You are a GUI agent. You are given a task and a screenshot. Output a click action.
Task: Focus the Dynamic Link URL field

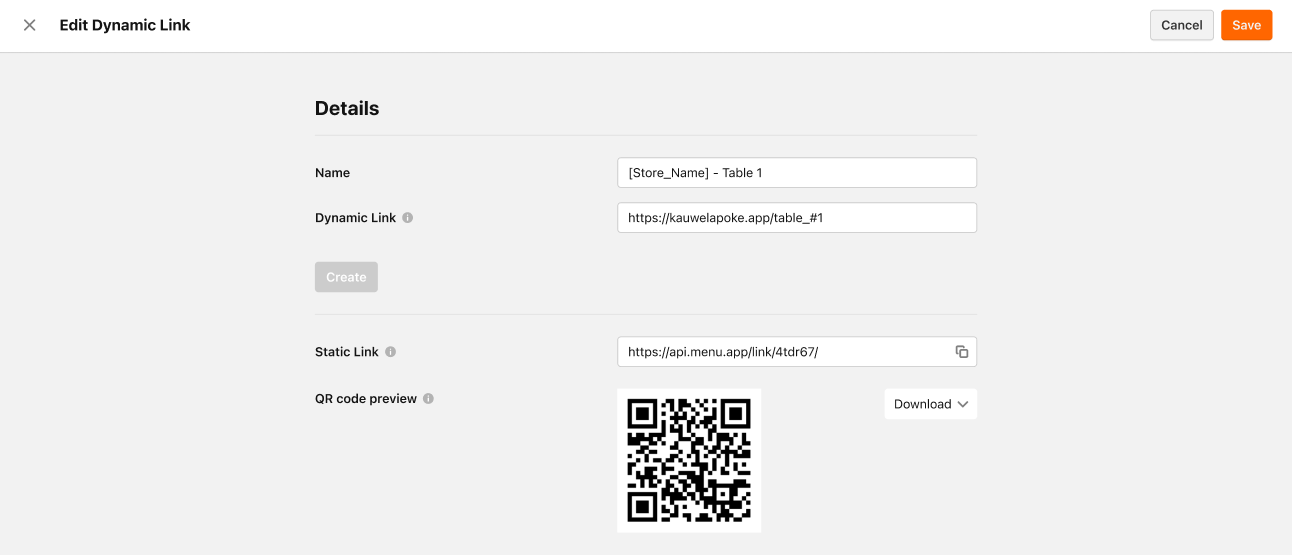pyautogui.click(x=797, y=217)
